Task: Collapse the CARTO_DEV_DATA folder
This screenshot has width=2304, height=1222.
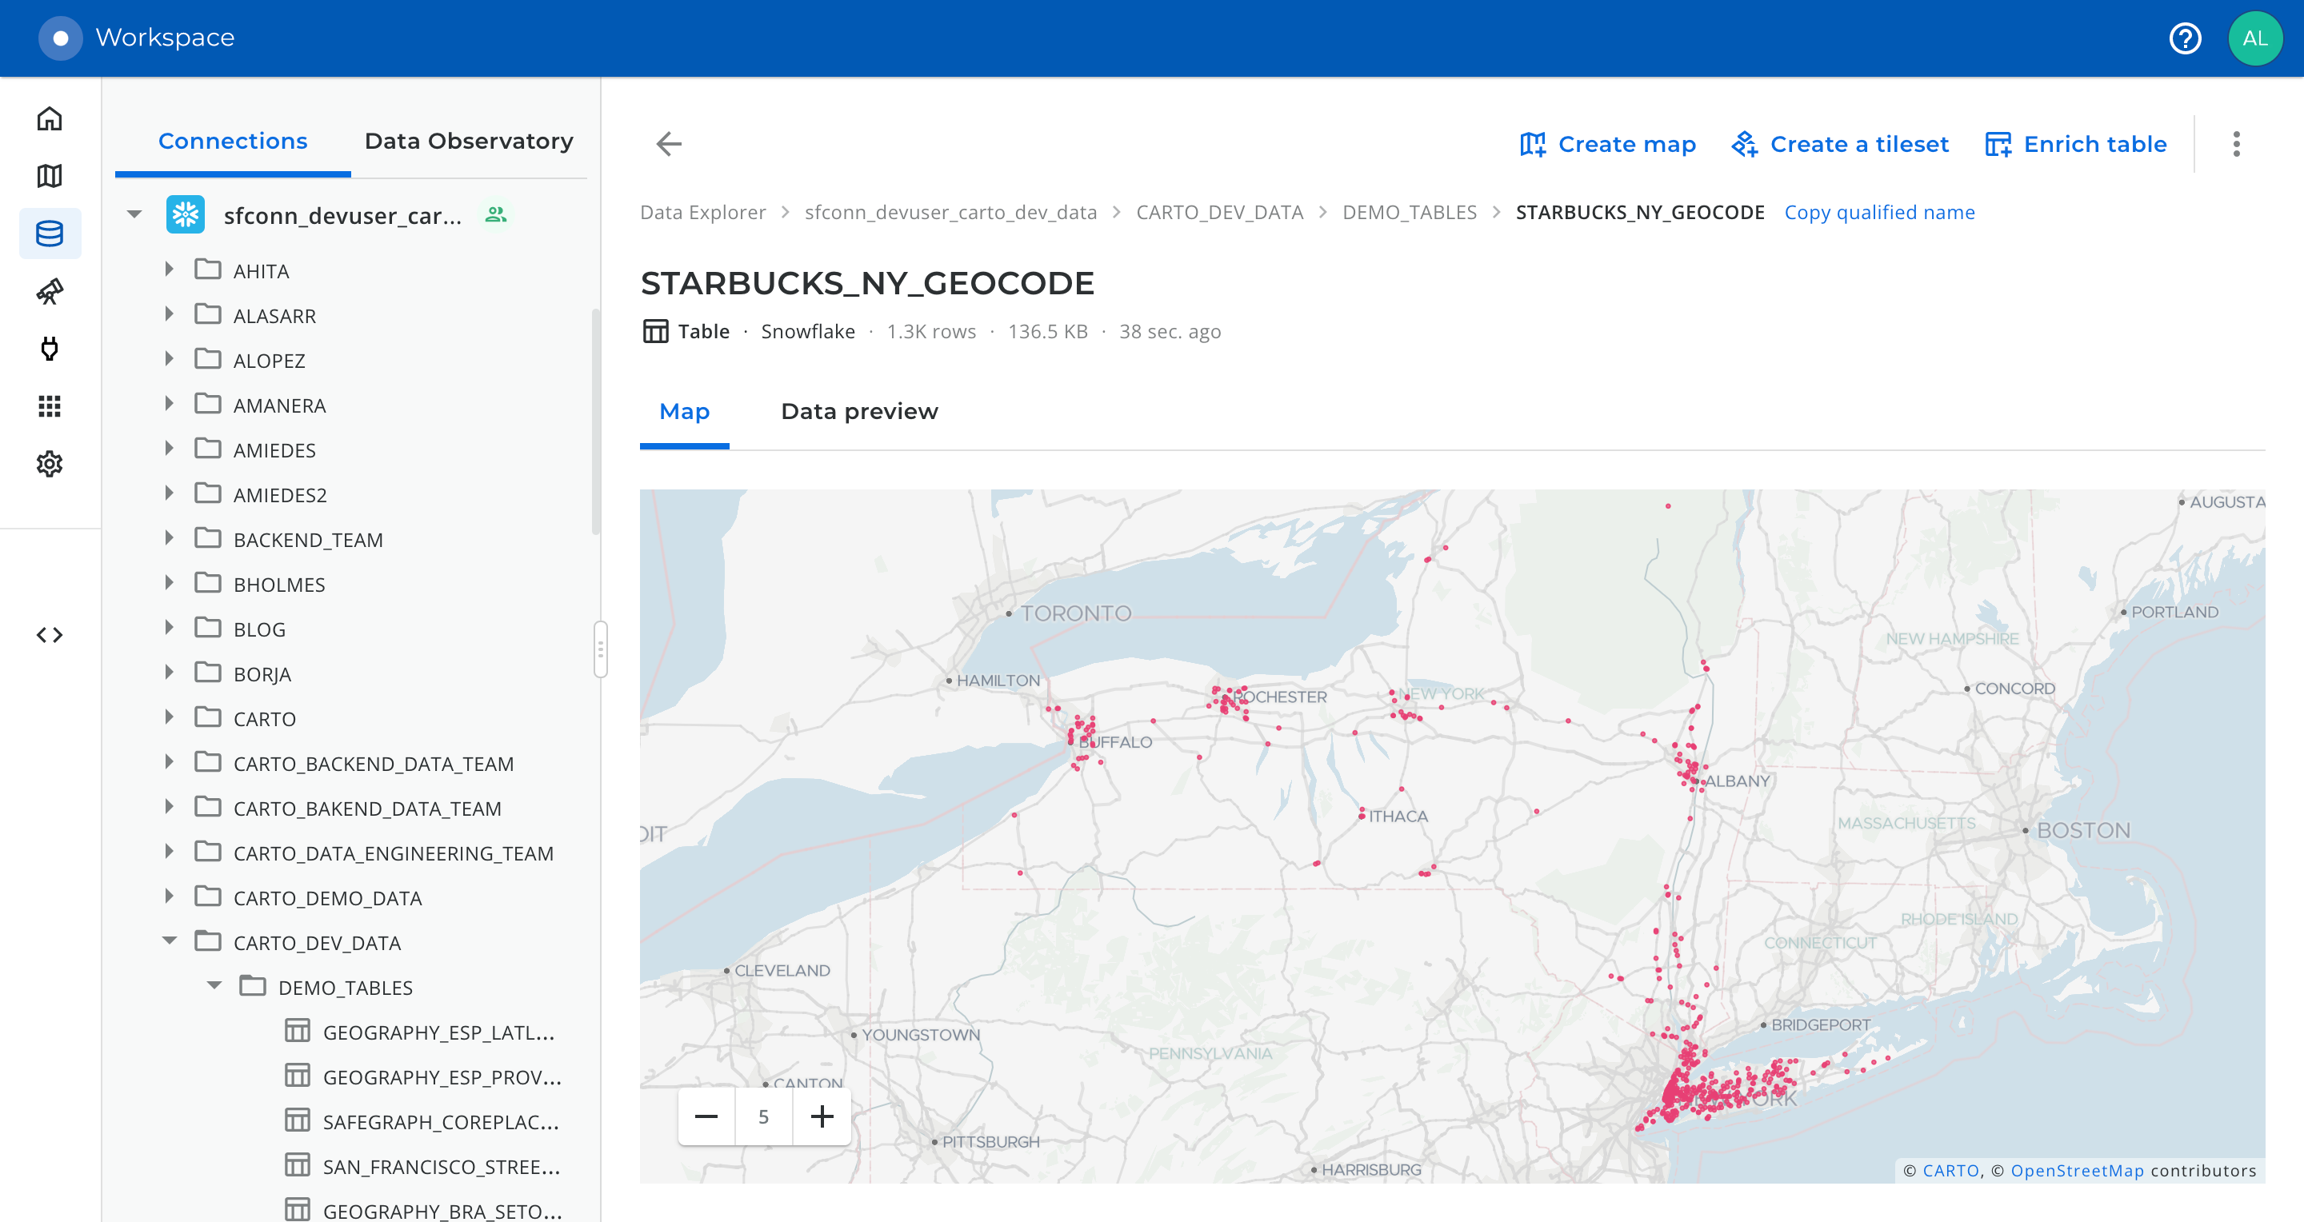Action: click(169, 941)
